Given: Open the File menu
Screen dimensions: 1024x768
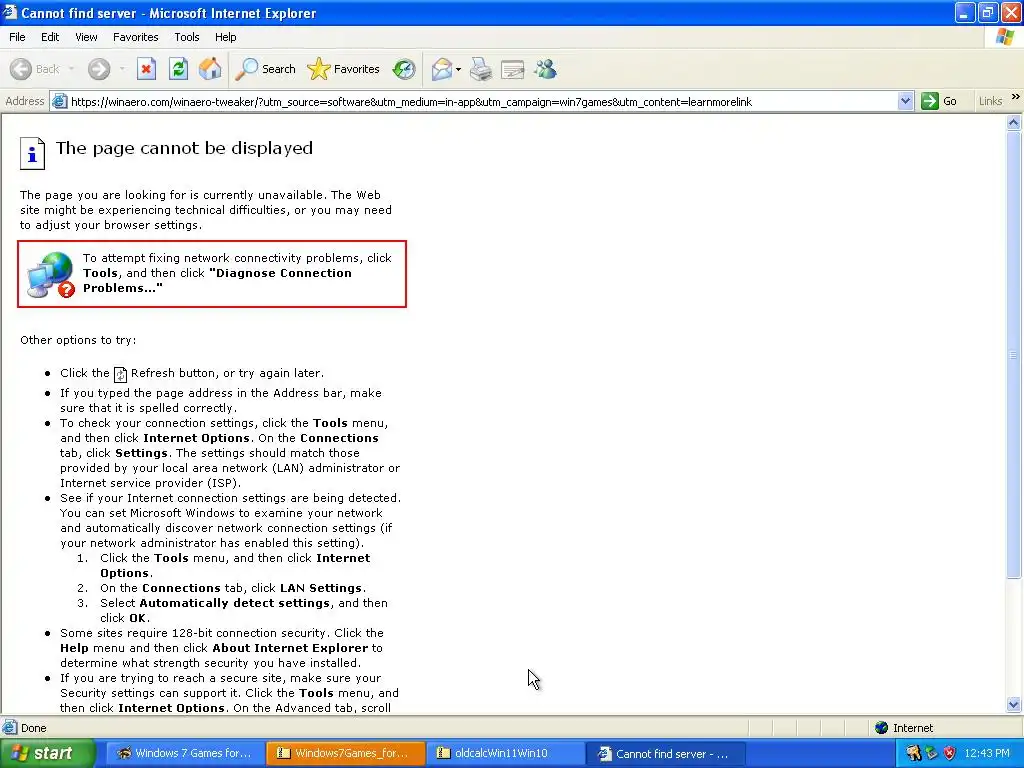Looking at the screenshot, I should (x=17, y=37).
